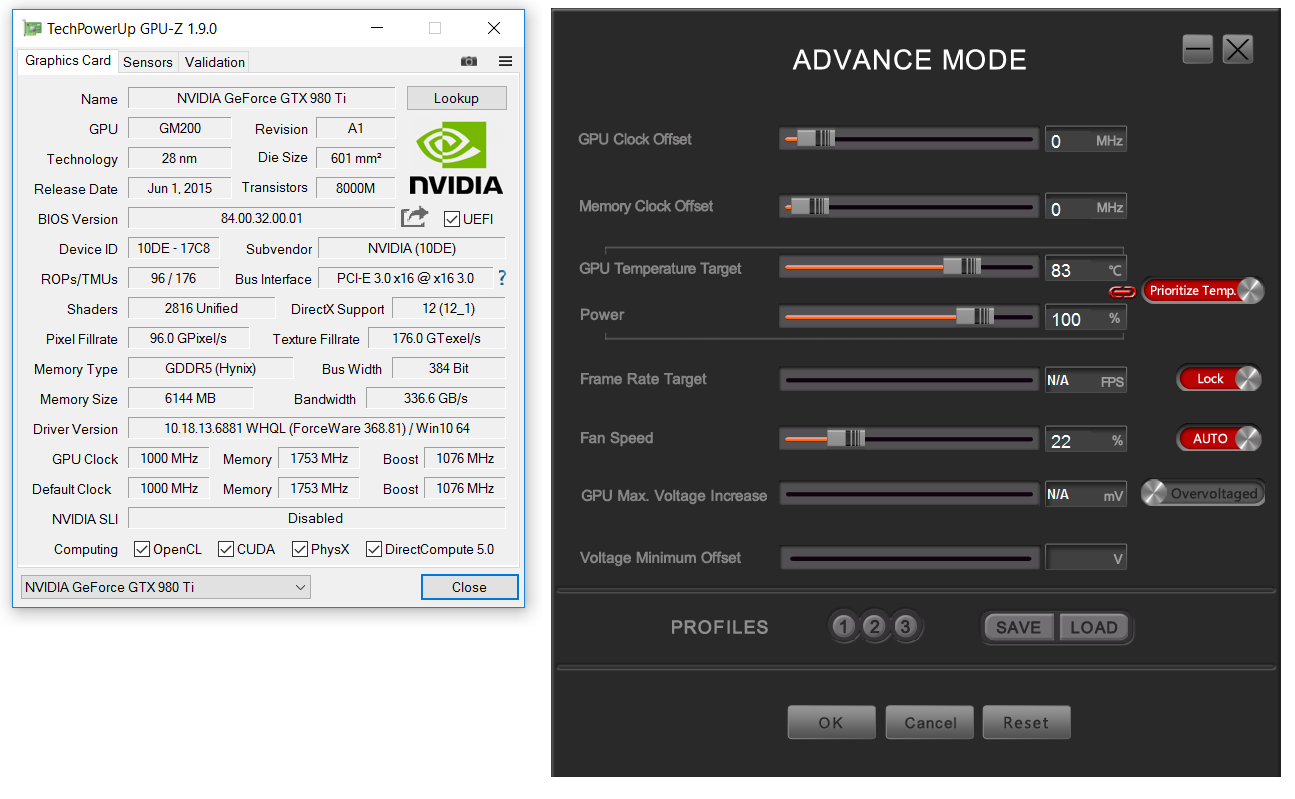Image resolution: width=1295 pixels, height=799 pixels.
Task: Click the LOAD profile button
Action: click(x=1094, y=627)
